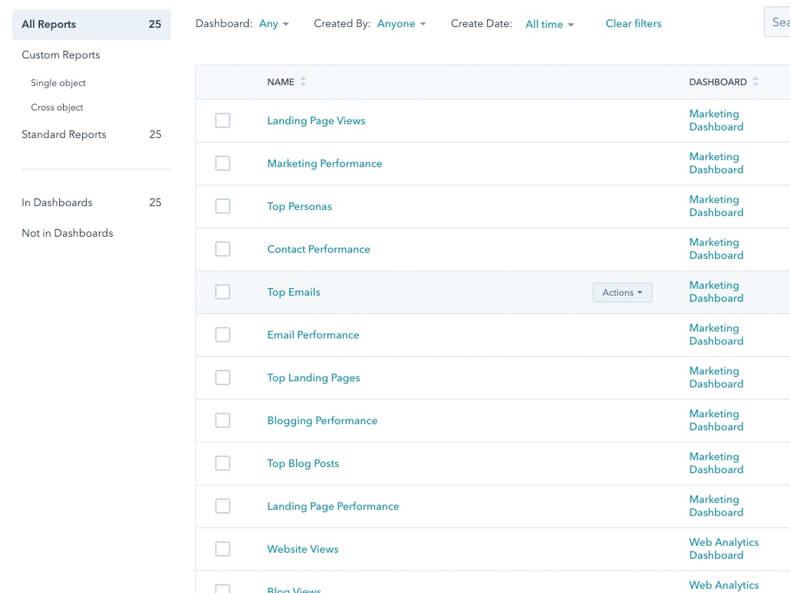The image size is (790, 593).
Task: Open the Create Date filter dropdown
Action: point(549,24)
